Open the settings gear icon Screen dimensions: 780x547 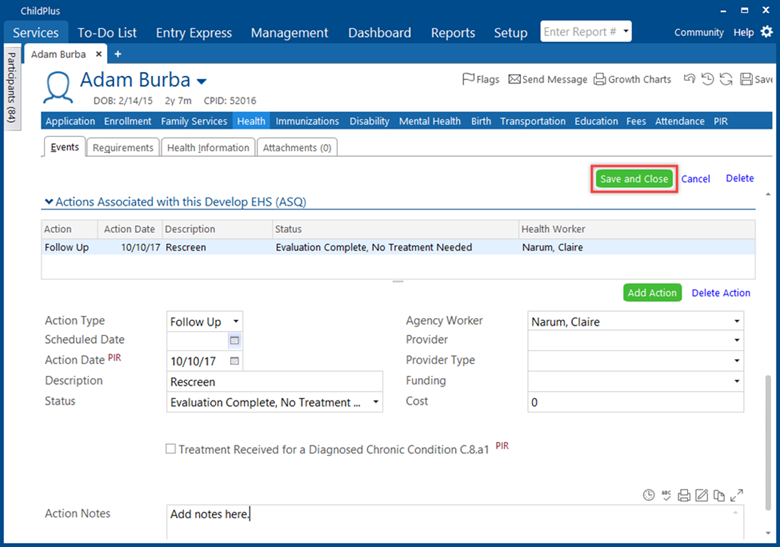pyautogui.click(x=767, y=32)
